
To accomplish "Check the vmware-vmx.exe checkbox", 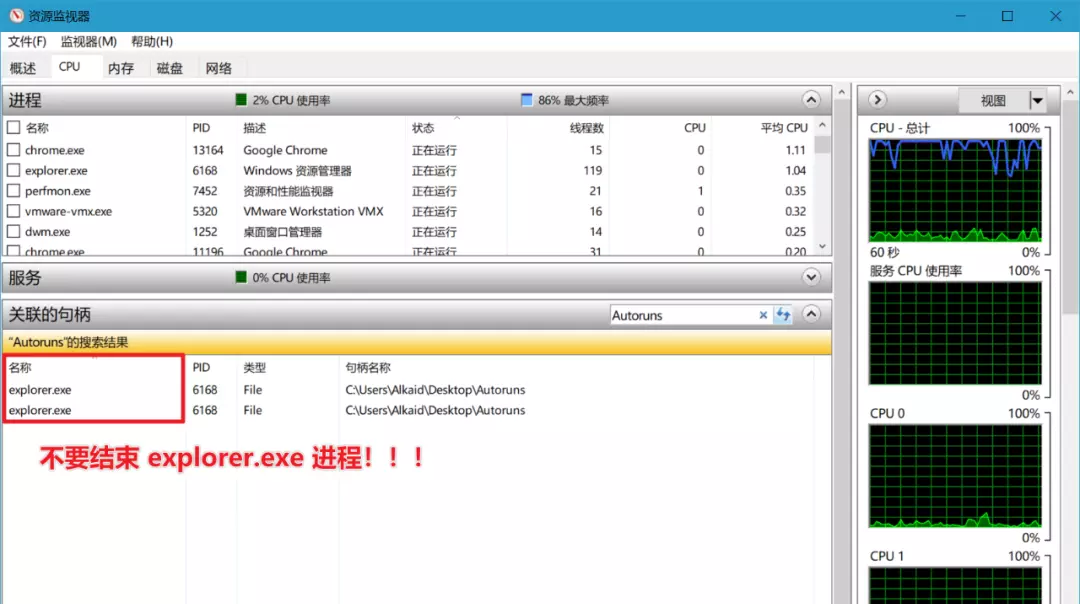I will click(13, 211).
